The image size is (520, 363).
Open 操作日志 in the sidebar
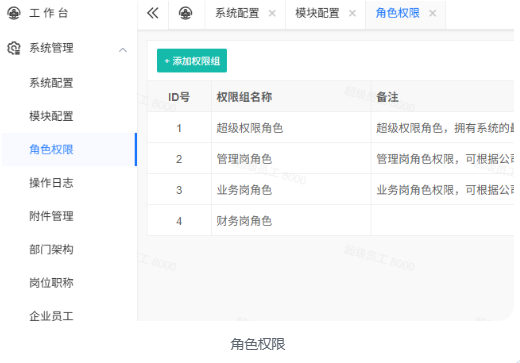click(51, 183)
